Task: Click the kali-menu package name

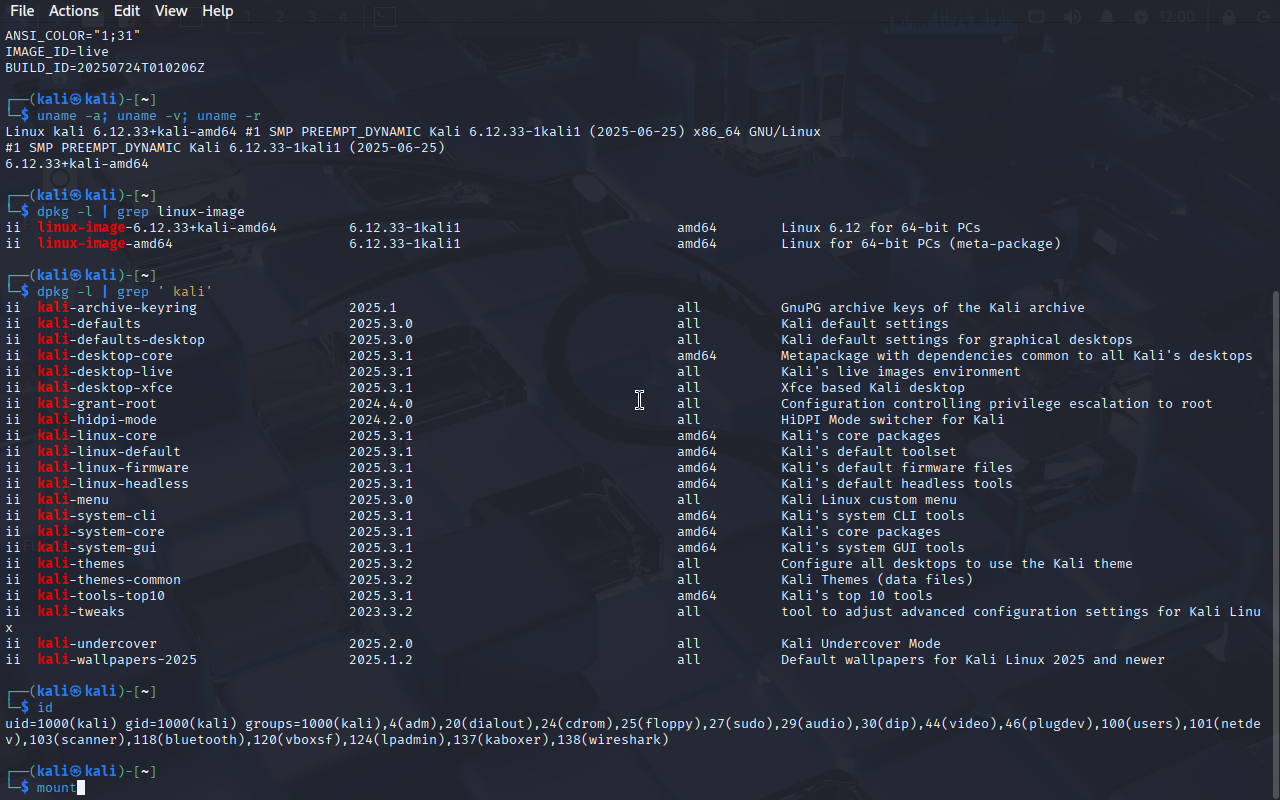Action: tap(73, 500)
